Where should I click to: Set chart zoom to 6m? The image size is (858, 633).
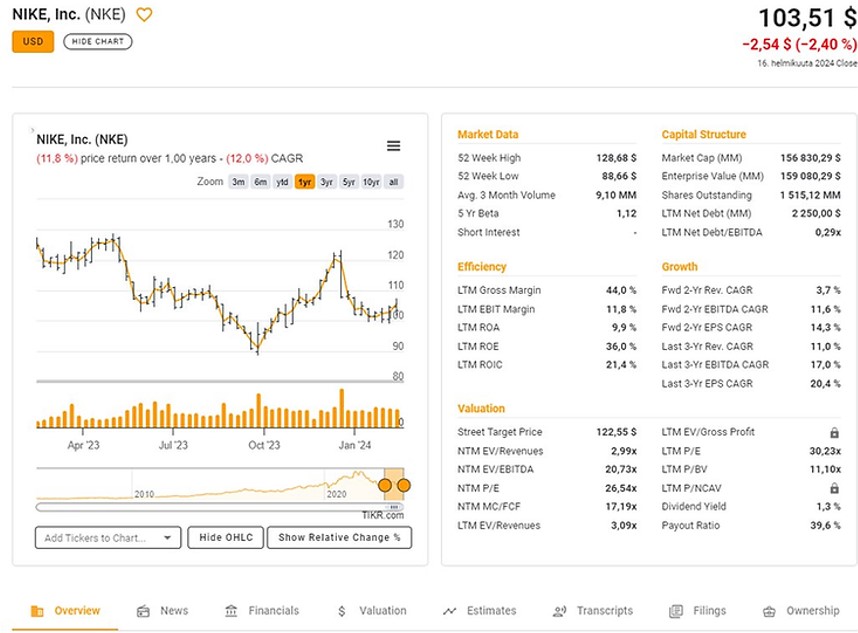point(260,182)
